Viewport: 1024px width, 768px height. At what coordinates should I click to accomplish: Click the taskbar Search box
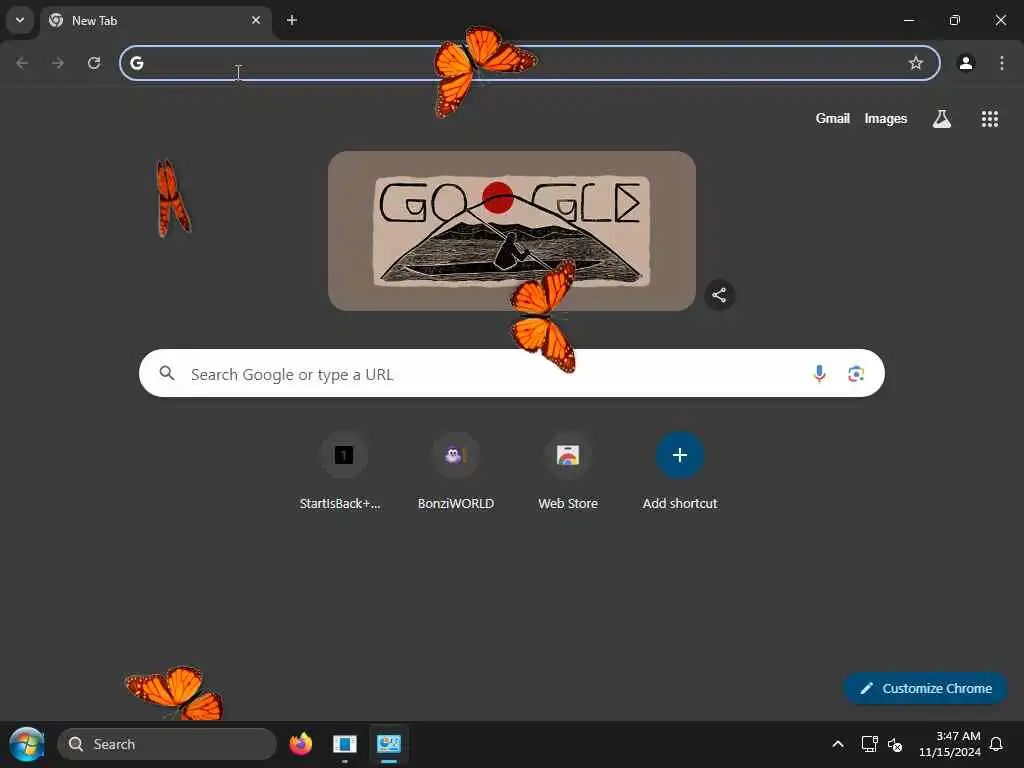click(167, 744)
